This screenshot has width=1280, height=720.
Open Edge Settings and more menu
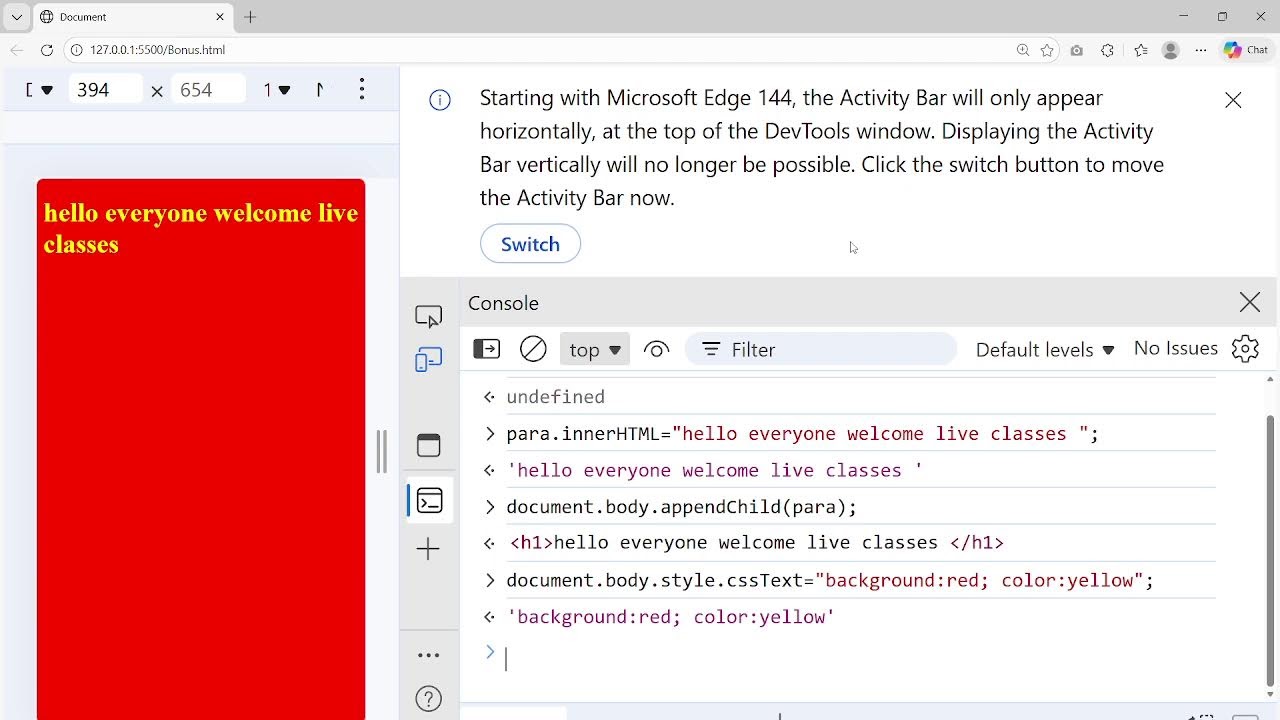point(1201,50)
